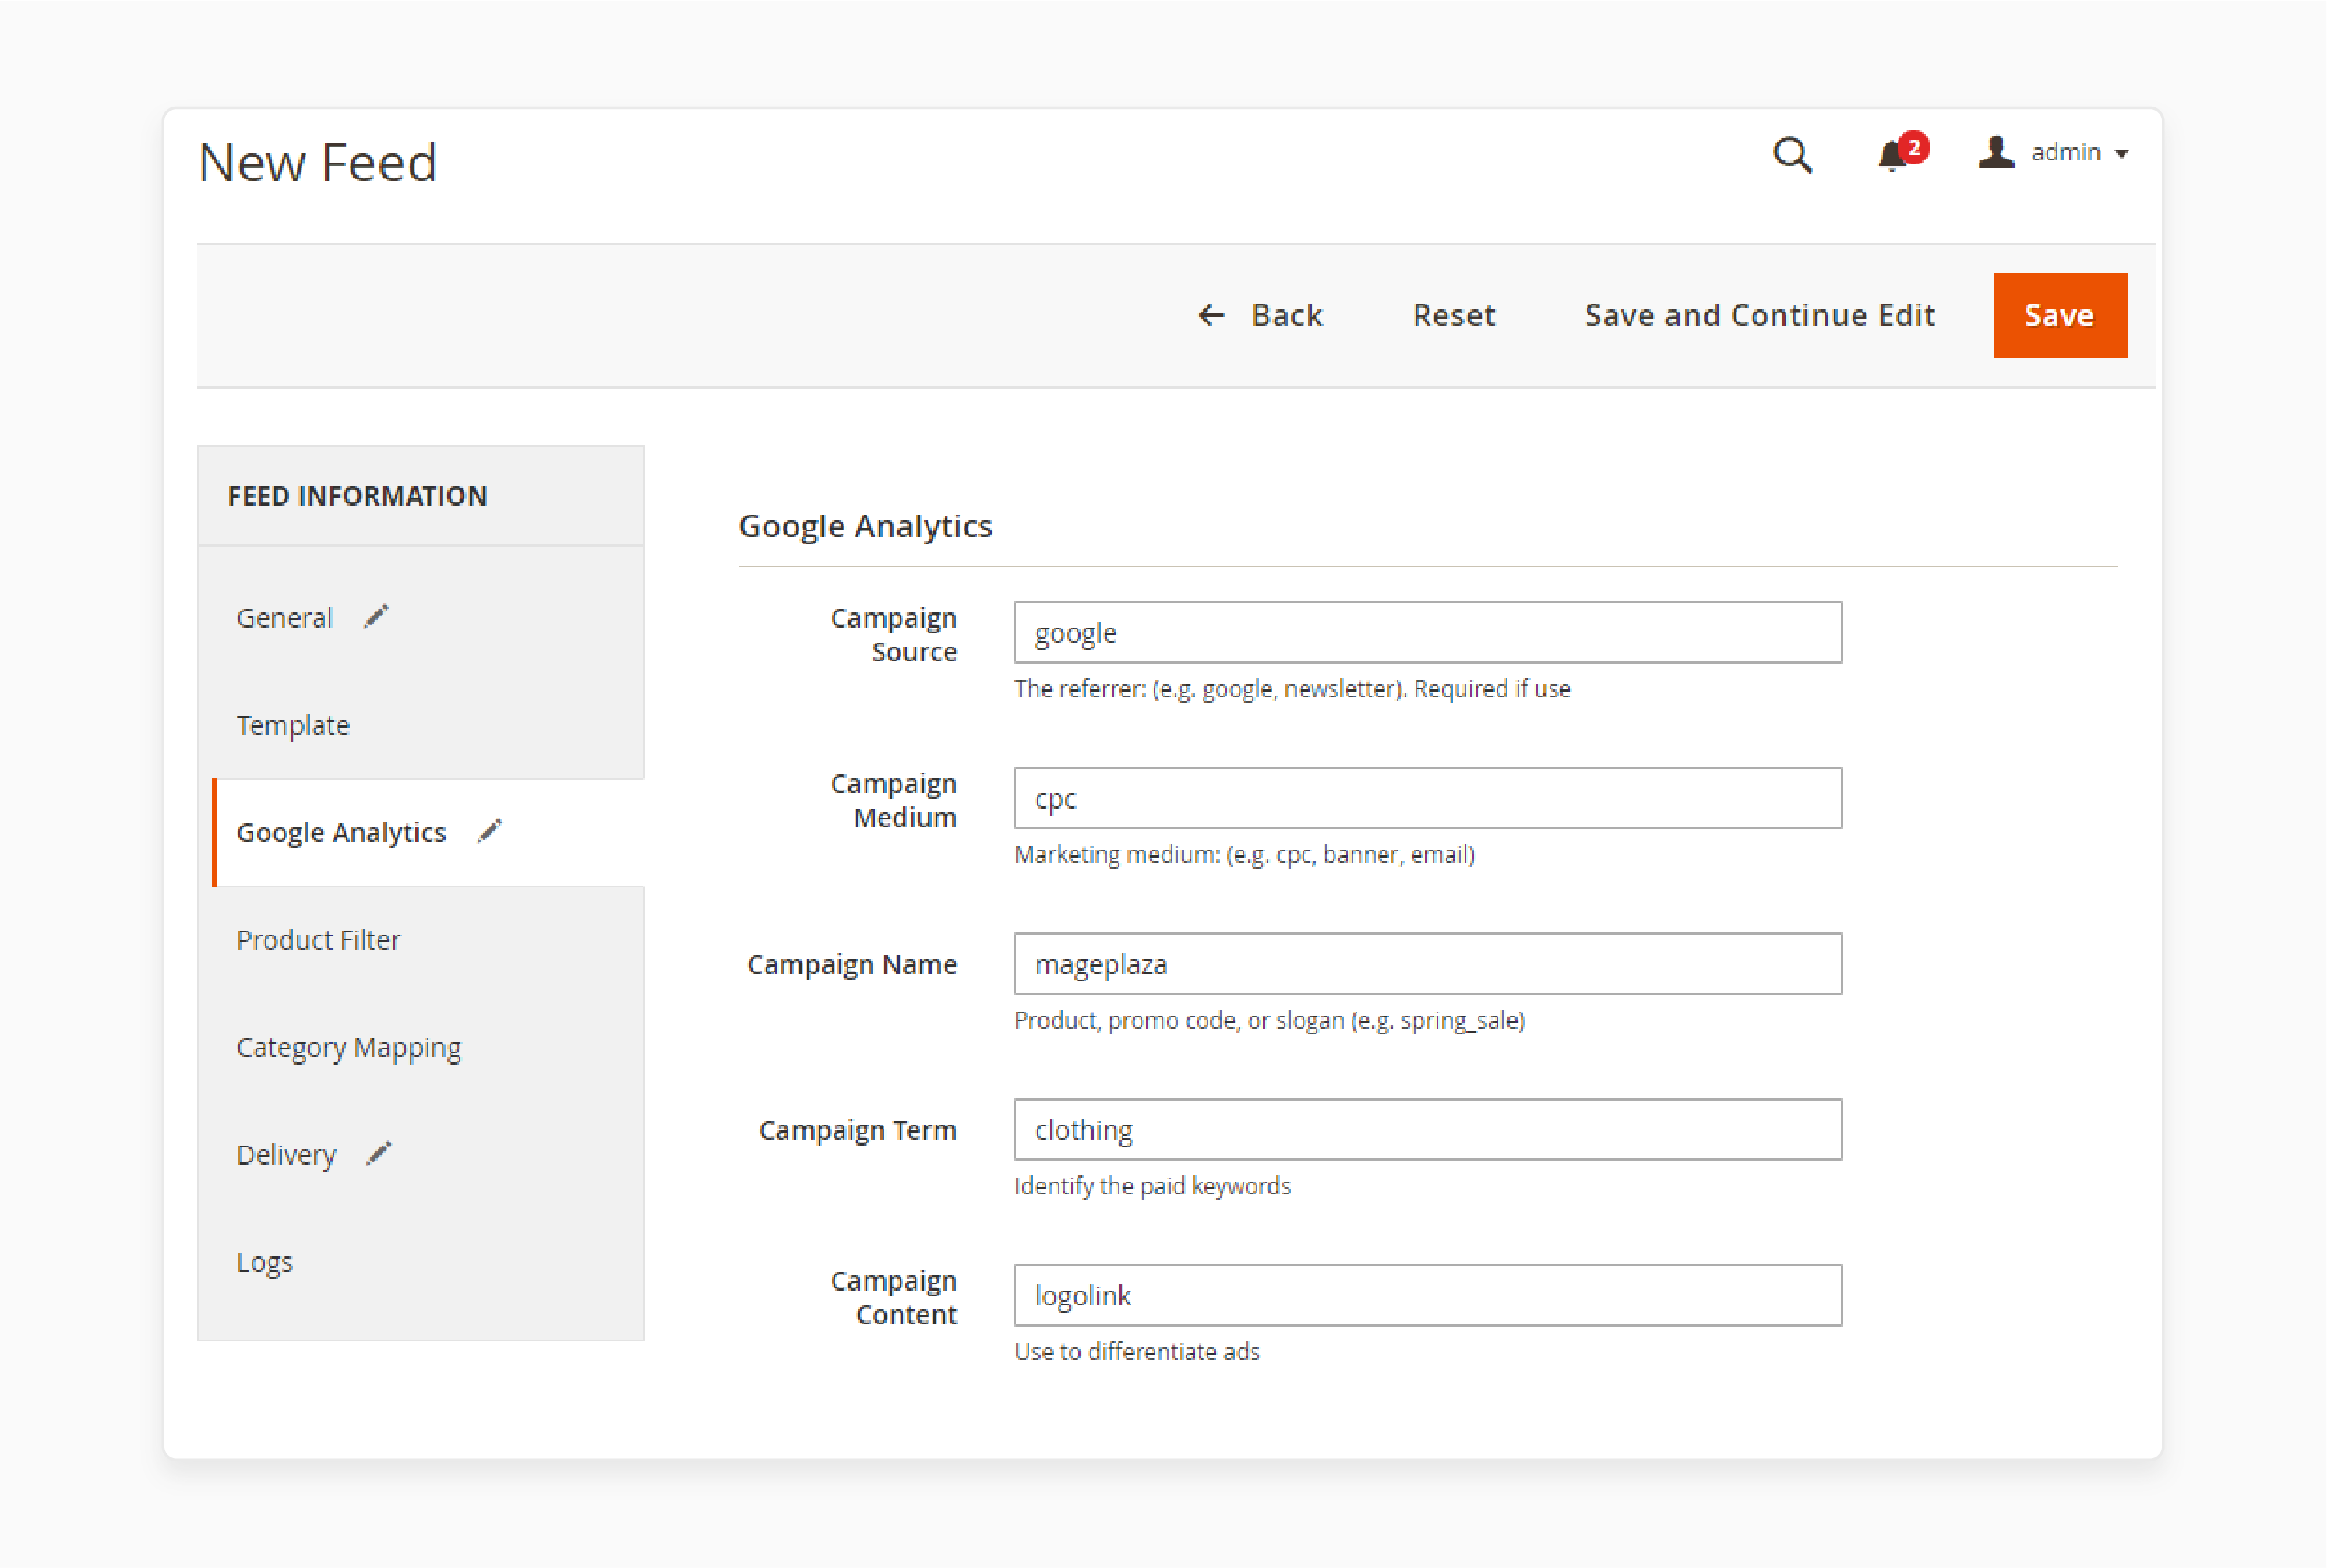2327x1568 pixels.
Task: Click the New Feed page title
Action: pyautogui.click(x=318, y=163)
